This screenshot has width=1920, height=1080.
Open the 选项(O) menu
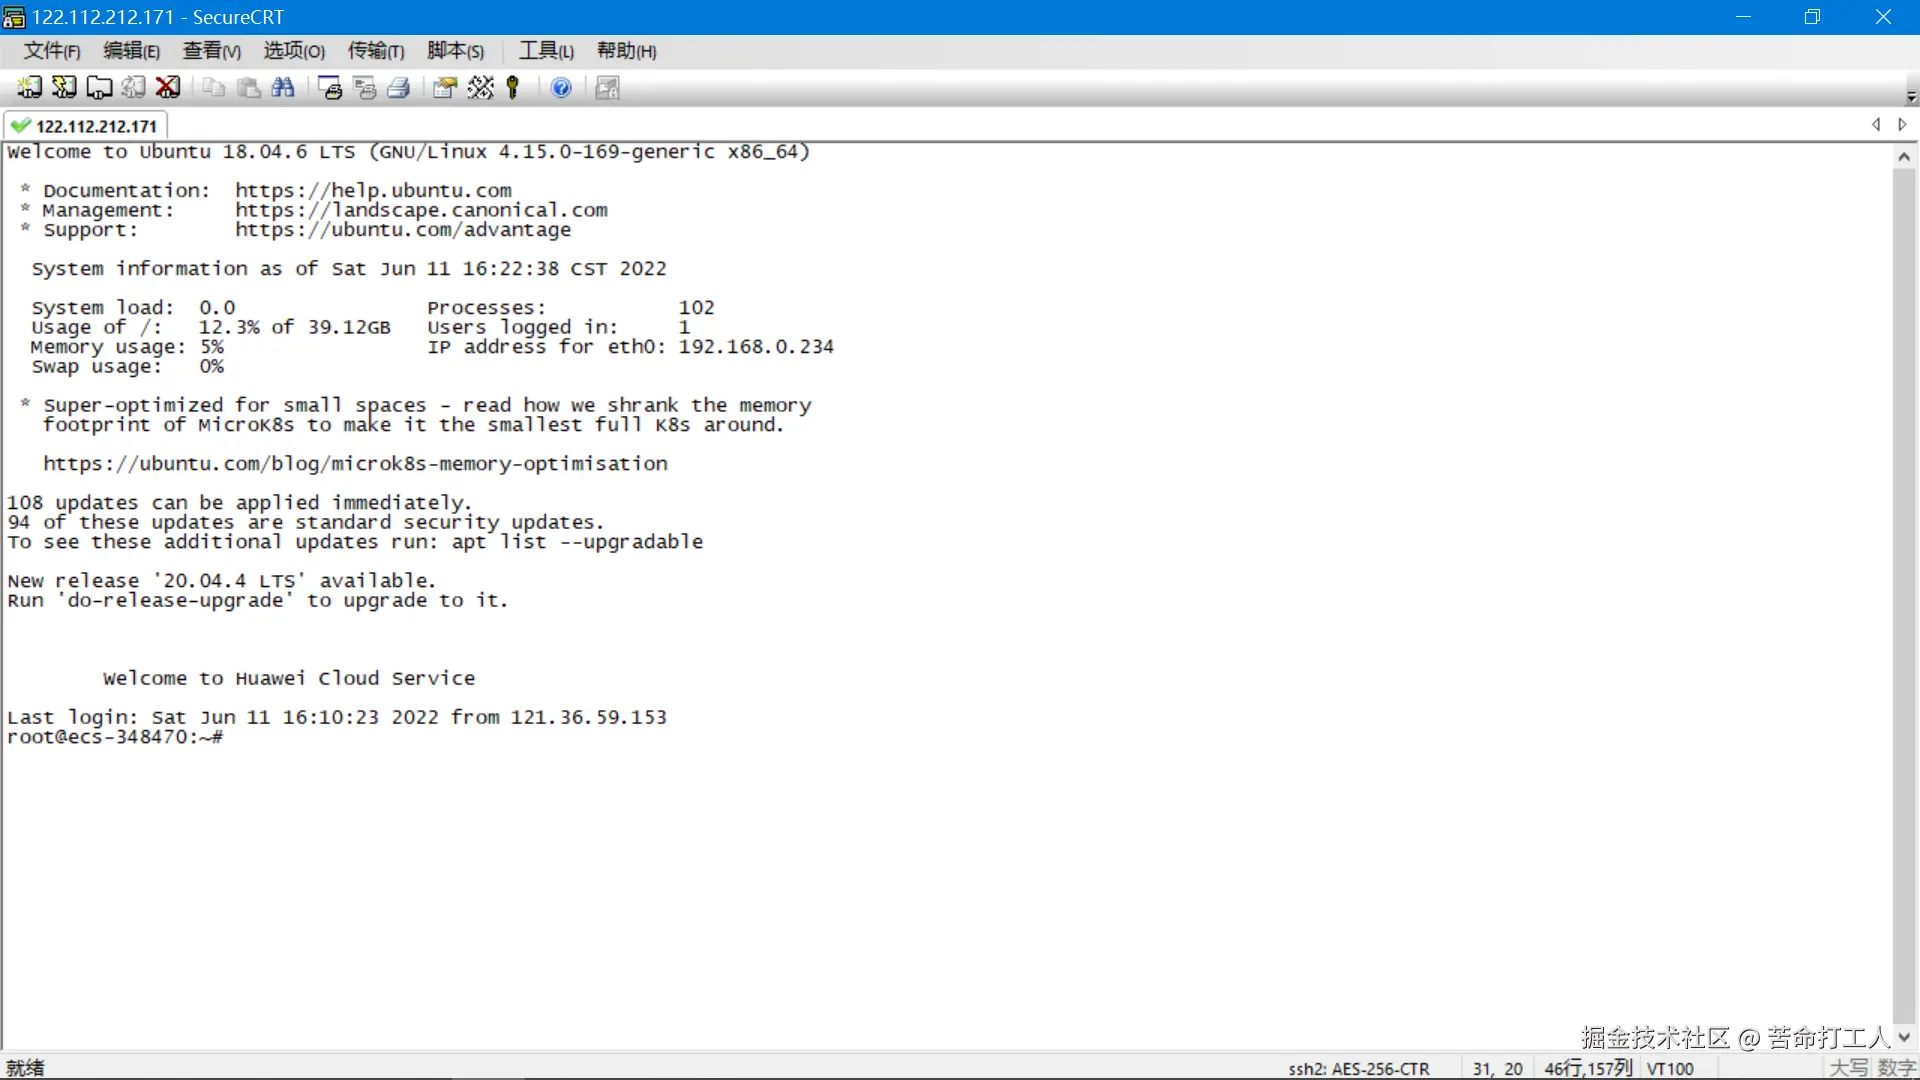pyautogui.click(x=294, y=51)
